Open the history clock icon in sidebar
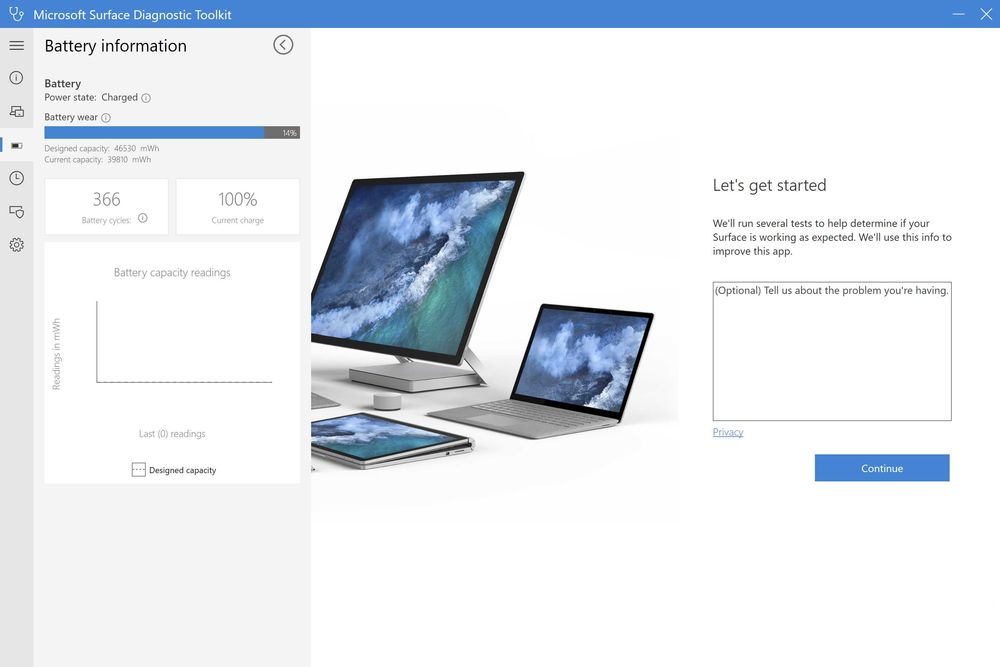Screen dimensions: 1000x667 click(x=17, y=178)
